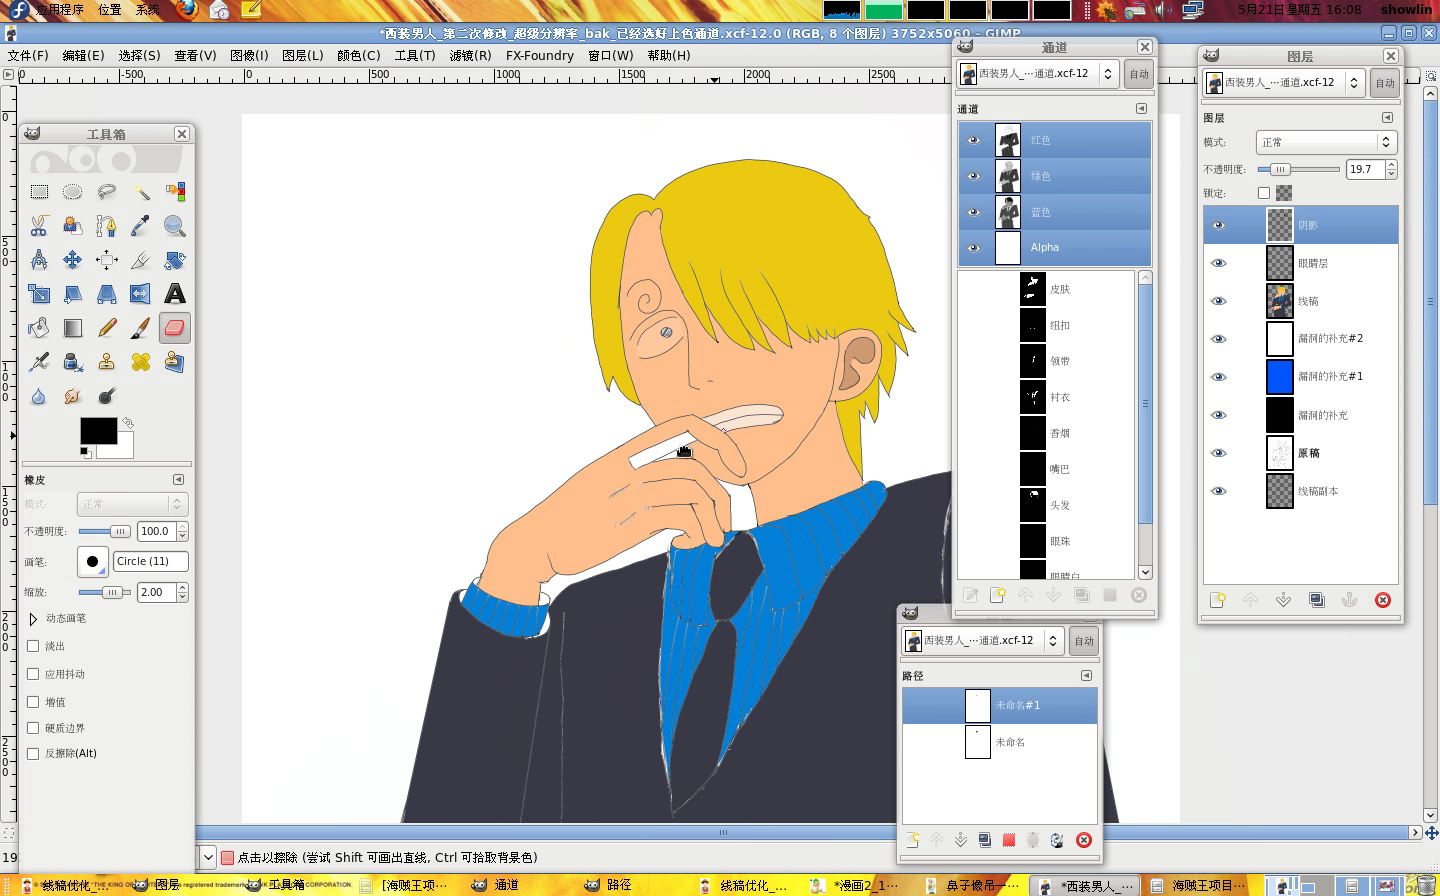Viewport: 1440px width, 896px height.
Task: Select the Ellipse Select tool
Action: [x=72, y=192]
